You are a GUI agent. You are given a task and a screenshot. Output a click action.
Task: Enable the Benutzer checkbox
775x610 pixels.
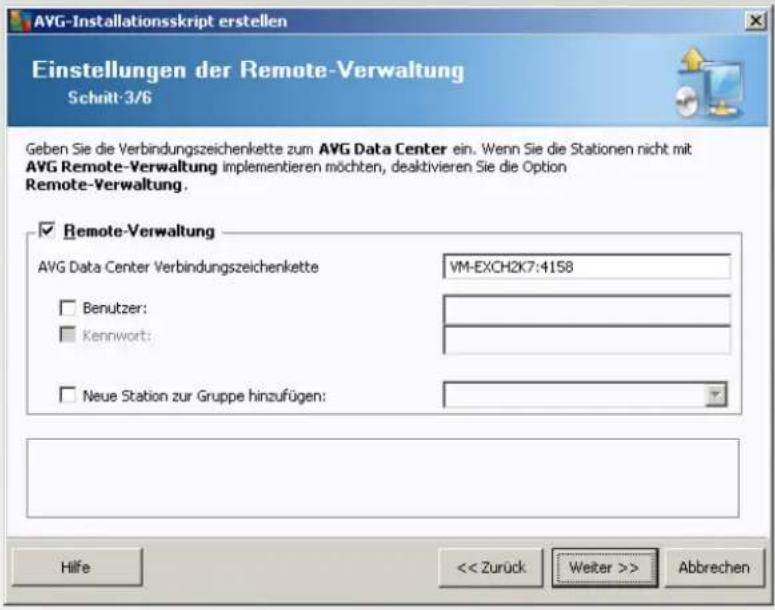(x=67, y=307)
